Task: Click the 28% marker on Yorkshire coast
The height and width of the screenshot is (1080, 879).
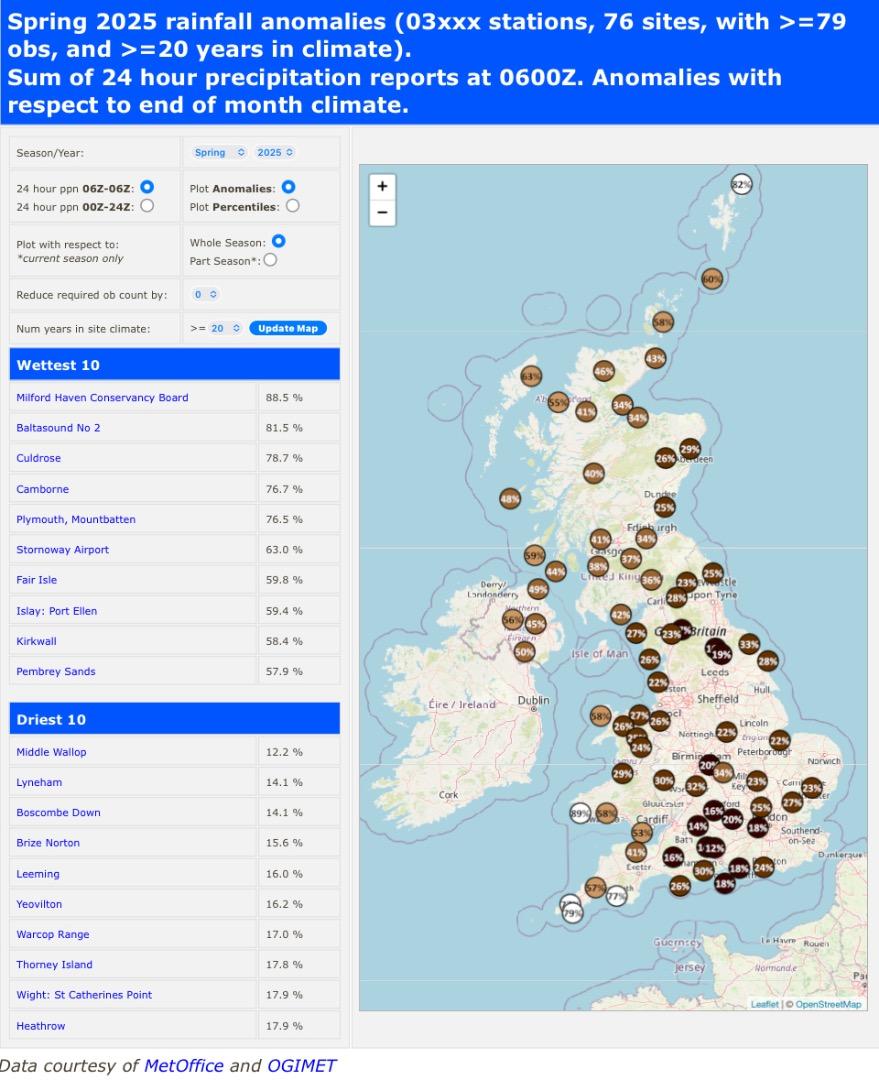Action: tap(767, 661)
